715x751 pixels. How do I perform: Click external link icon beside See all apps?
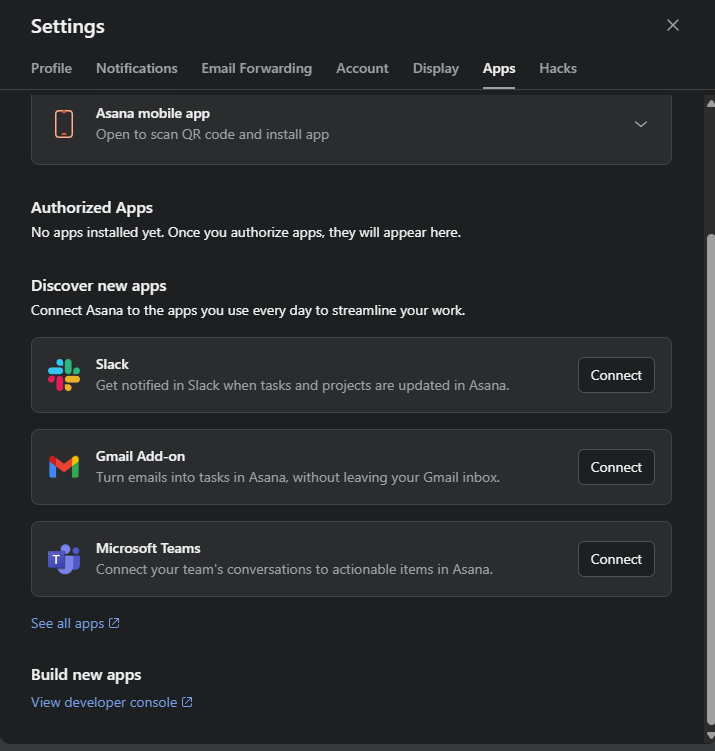pos(114,623)
